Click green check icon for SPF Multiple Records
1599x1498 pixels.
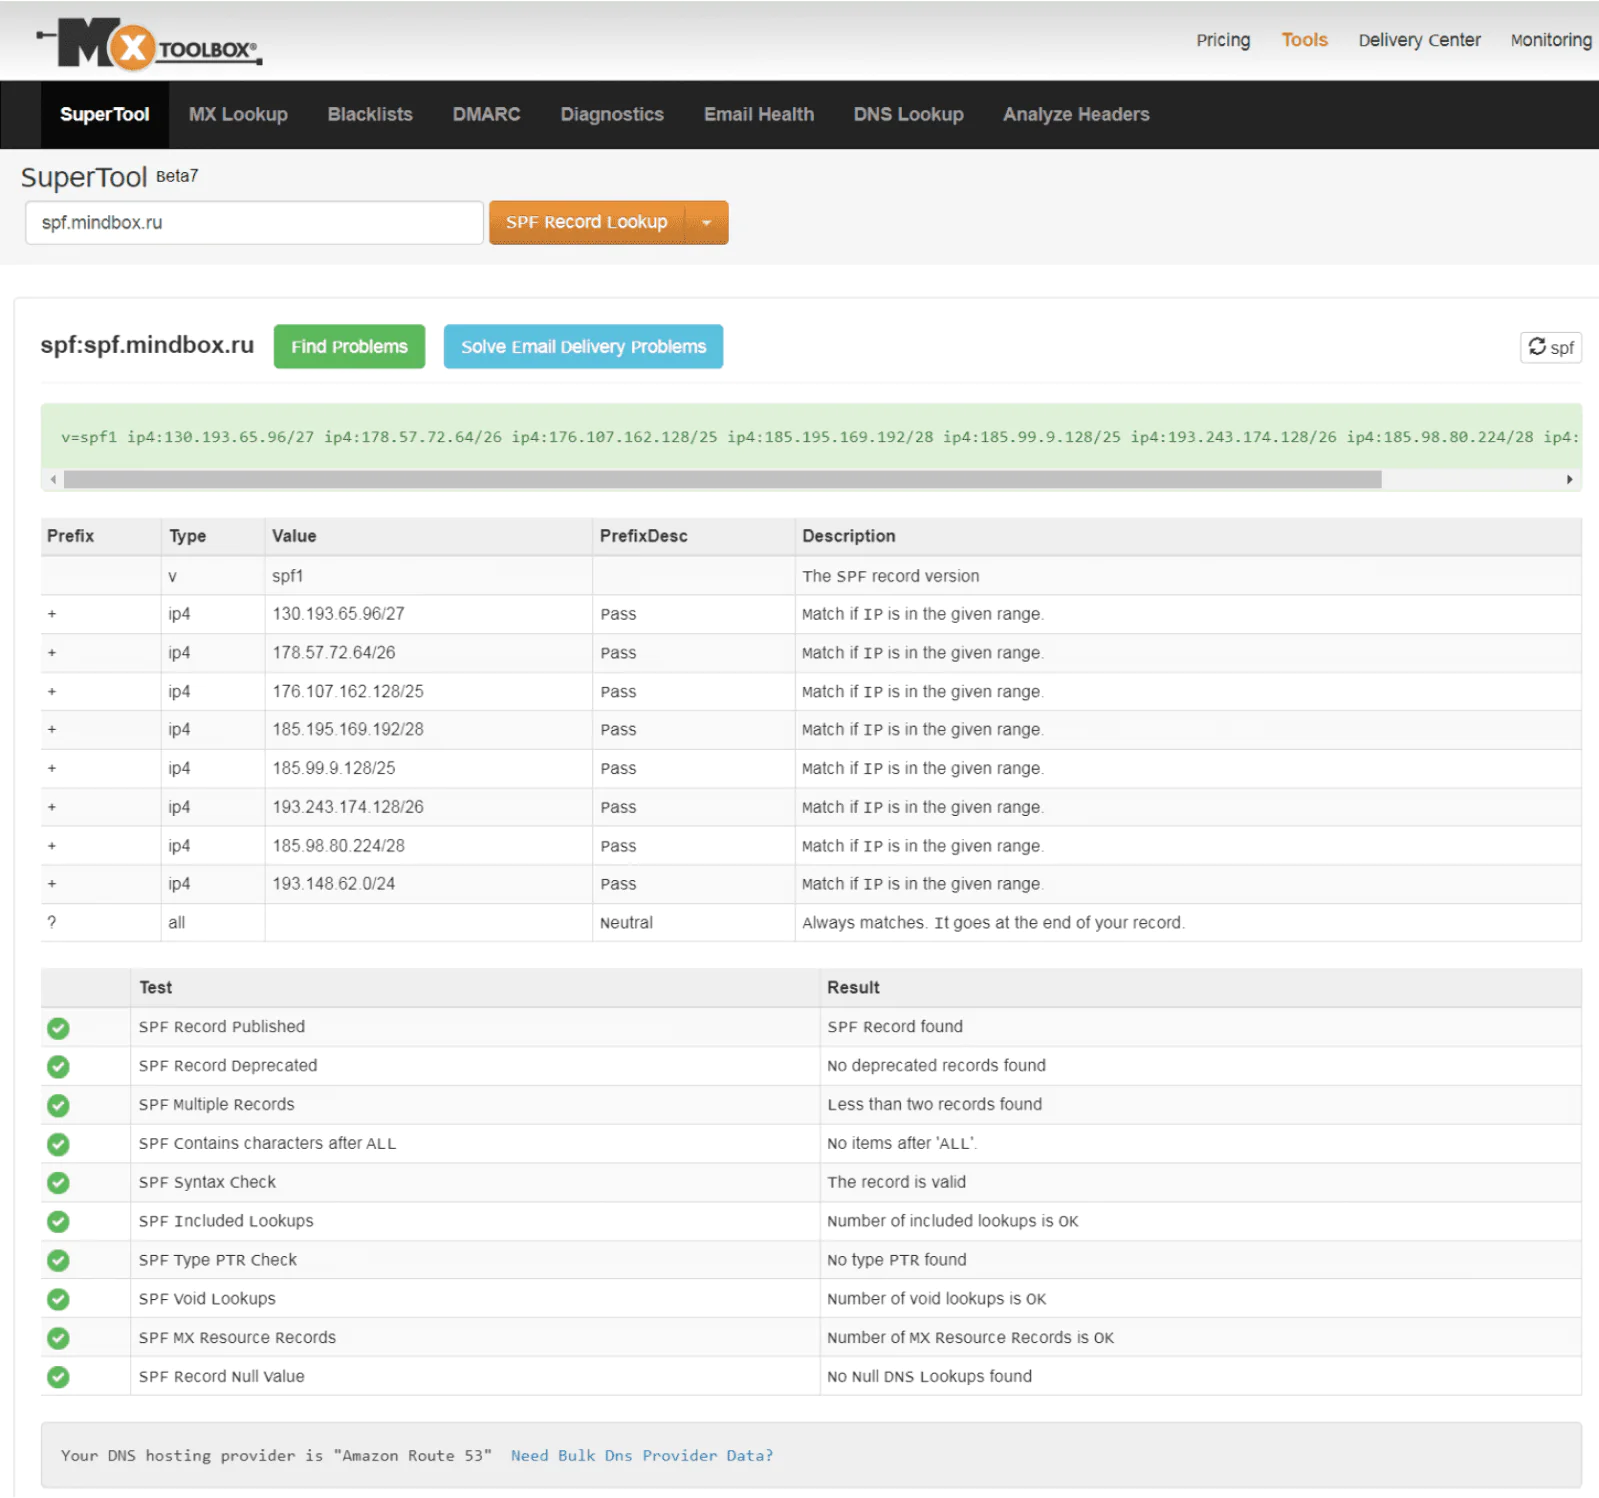tap(58, 1106)
